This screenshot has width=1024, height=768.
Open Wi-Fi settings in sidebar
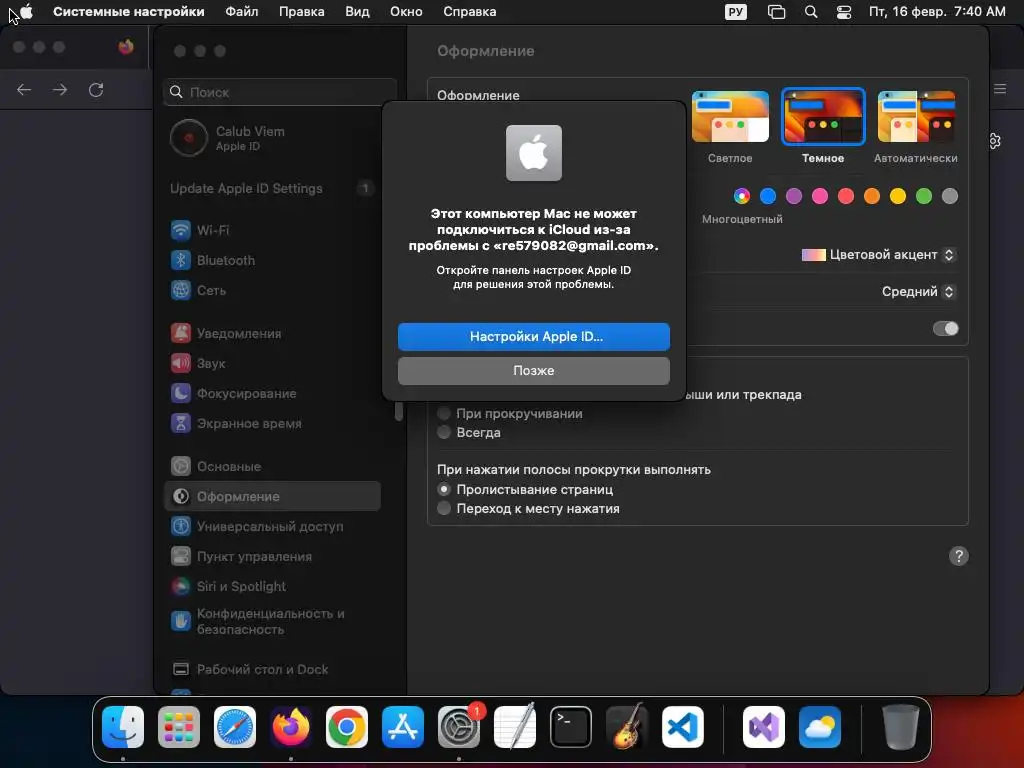tap(272, 230)
